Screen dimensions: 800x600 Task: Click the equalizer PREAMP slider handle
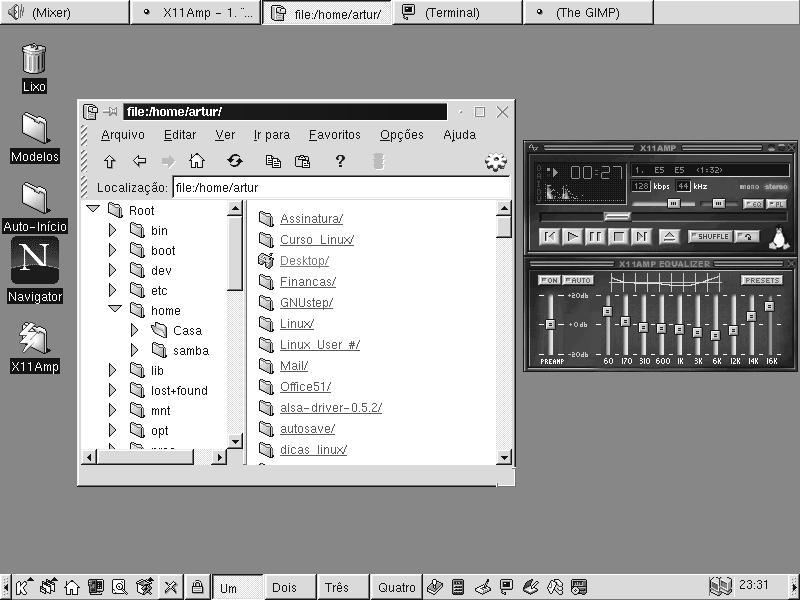(x=550, y=324)
